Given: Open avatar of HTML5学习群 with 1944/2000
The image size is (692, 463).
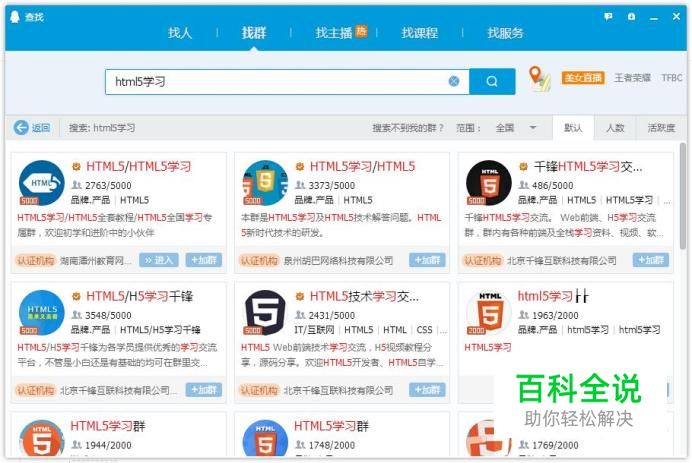Looking at the screenshot, I should point(41,438).
